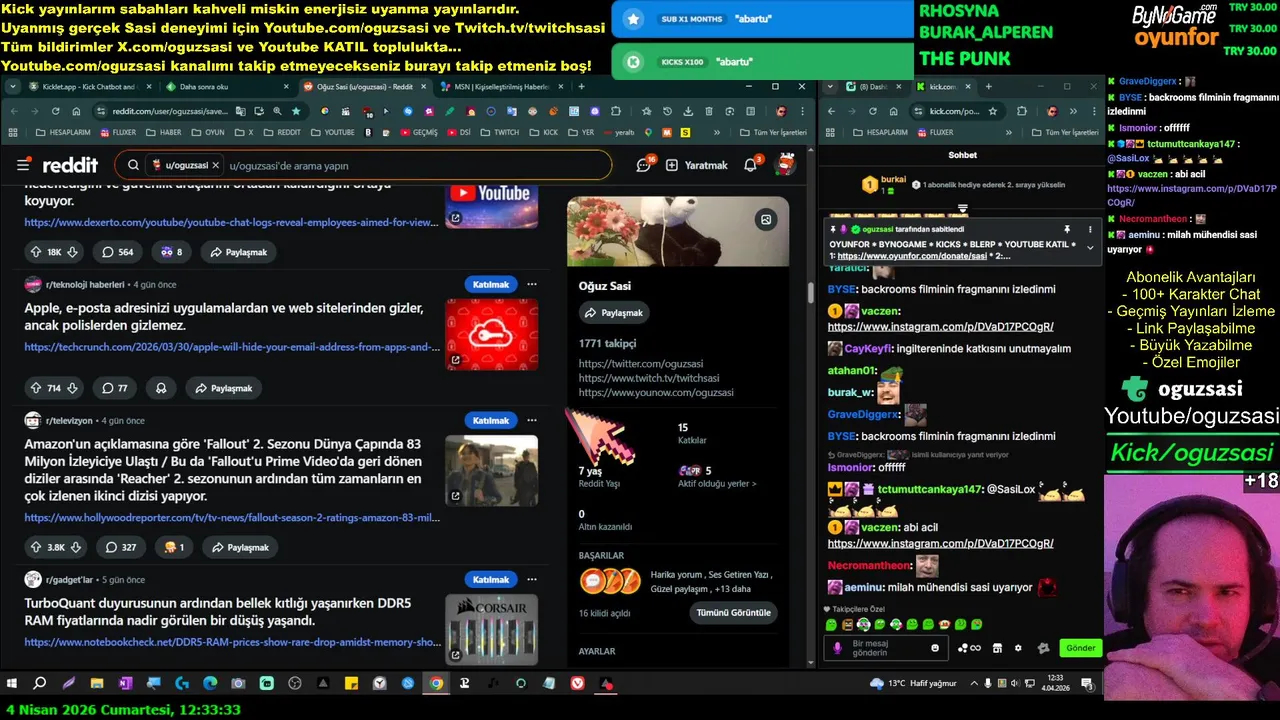Unpin message using pin icon in Kick chat

(x=1068, y=229)
